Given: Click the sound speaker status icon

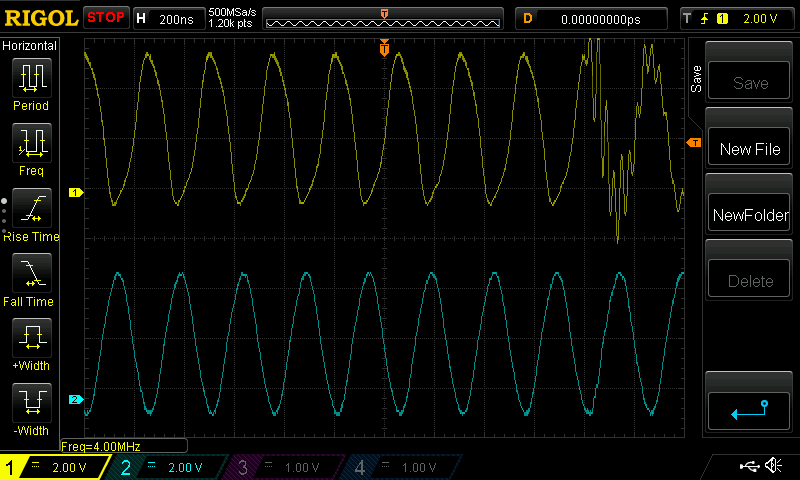Looking at the screenshot, I should (x=774, y=465).
